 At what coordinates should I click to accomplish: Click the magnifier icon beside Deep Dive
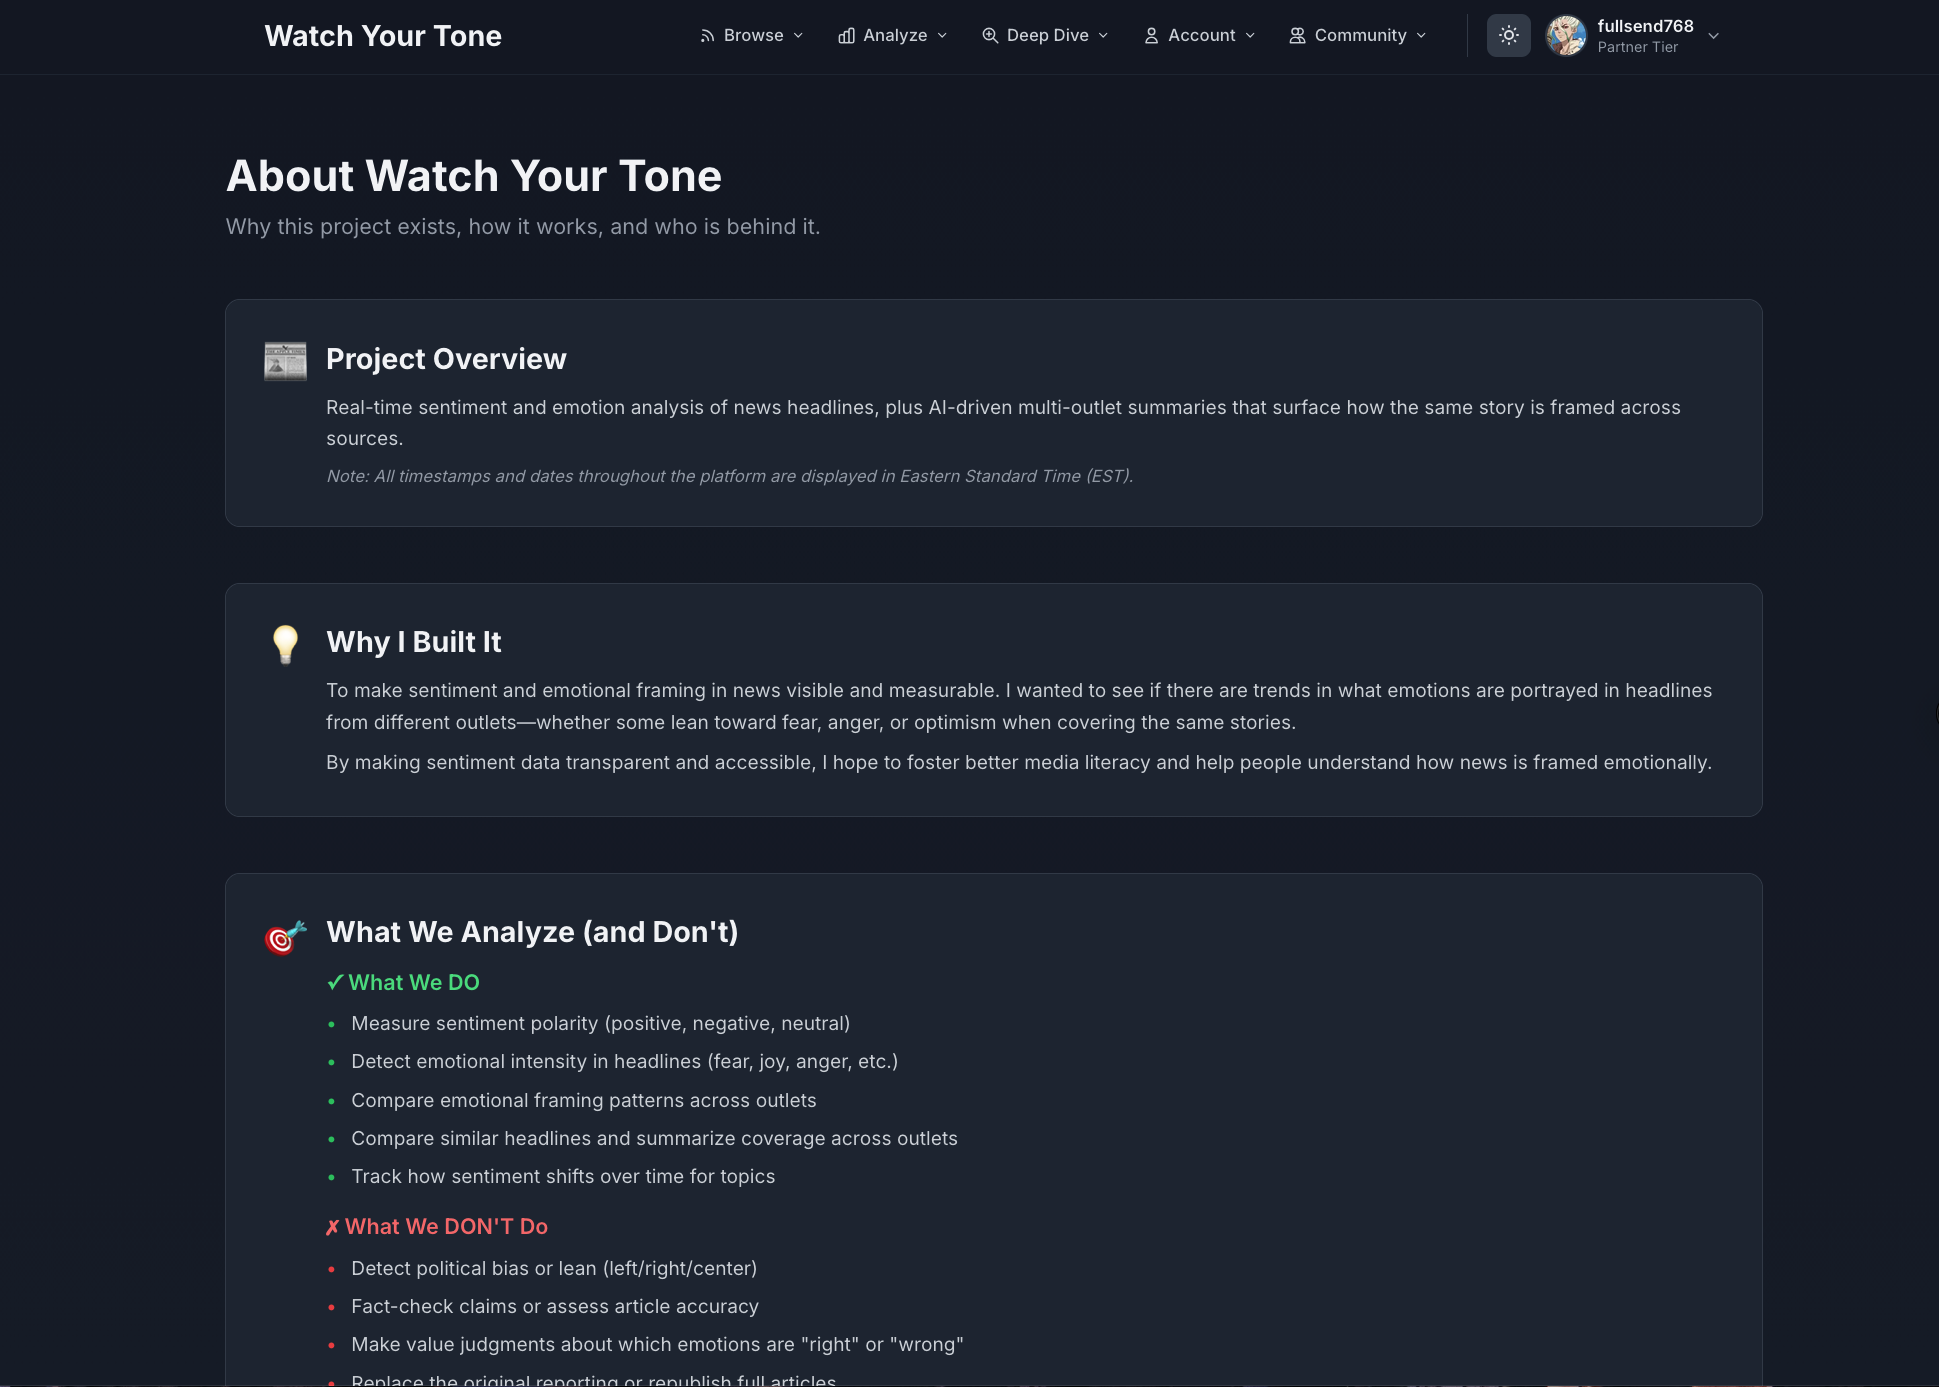coord(990,35)
